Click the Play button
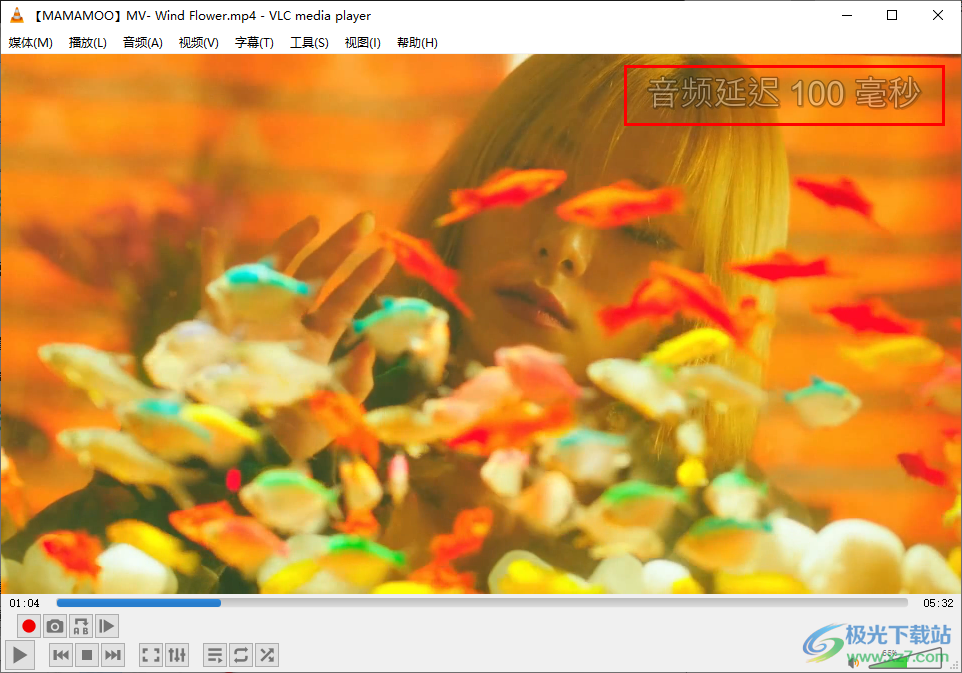The width and height of the screenshot is (962, 673). click(x=20, y=655)
